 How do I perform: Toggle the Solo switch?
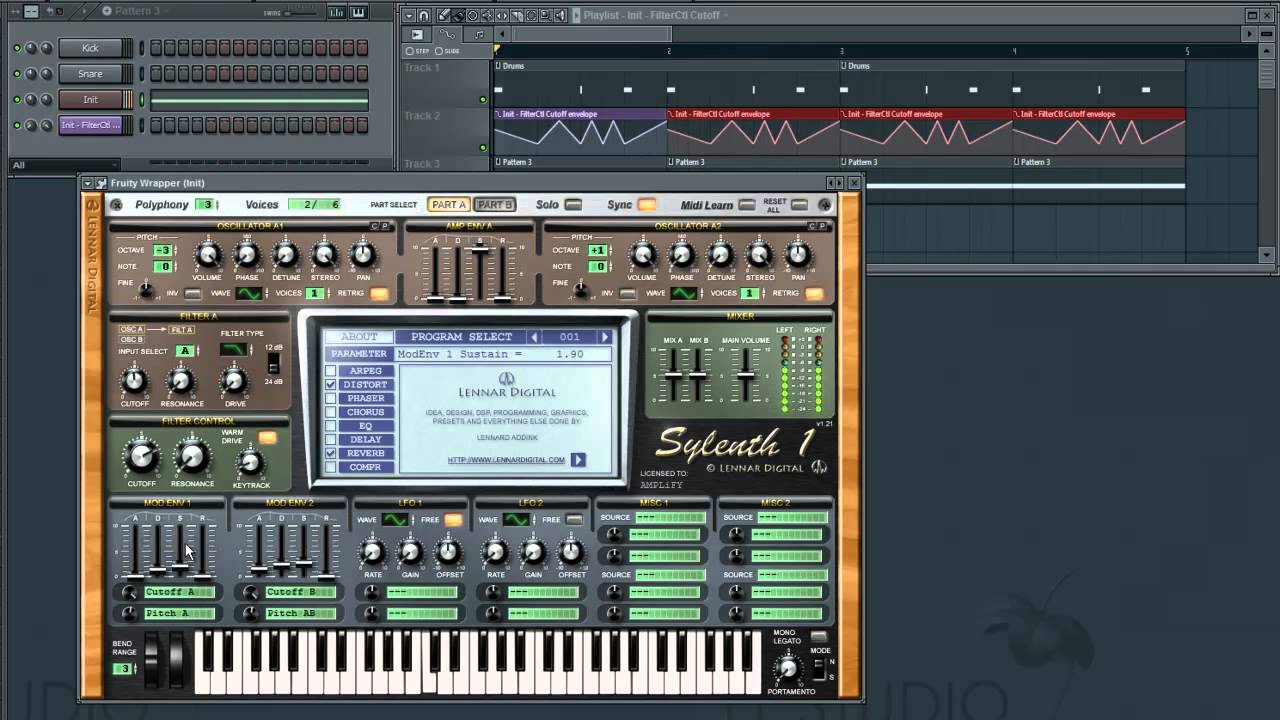(x=573, y=205)
